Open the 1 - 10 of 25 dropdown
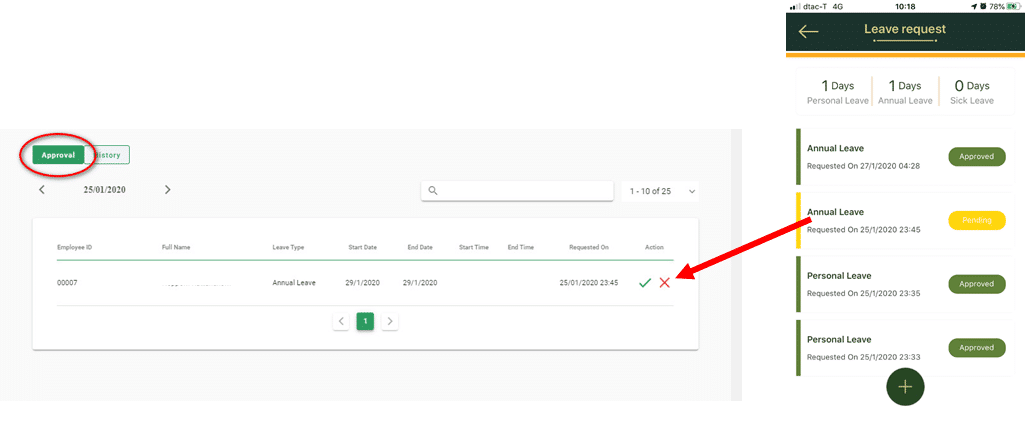The width and height of the screenshot is (1025, 425). [659, 190]
